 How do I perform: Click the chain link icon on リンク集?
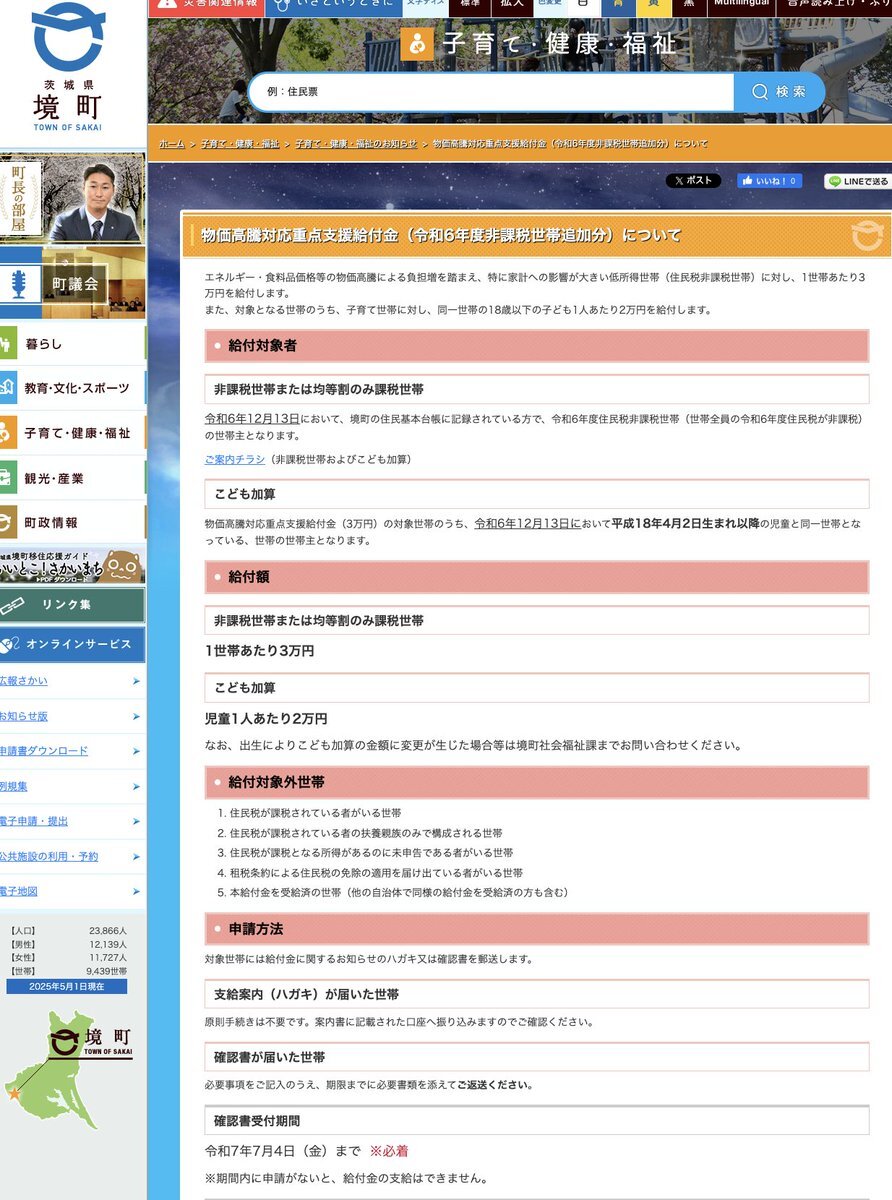pyautogui.click(x=12, y=605)
